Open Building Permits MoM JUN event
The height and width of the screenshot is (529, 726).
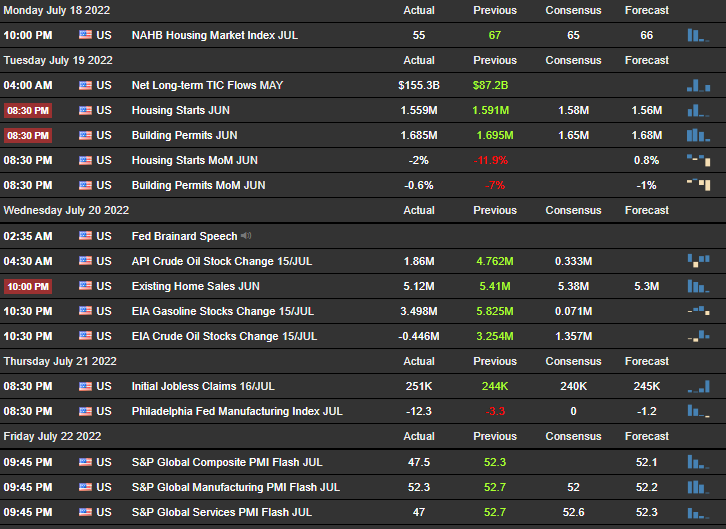click(199, 185)
